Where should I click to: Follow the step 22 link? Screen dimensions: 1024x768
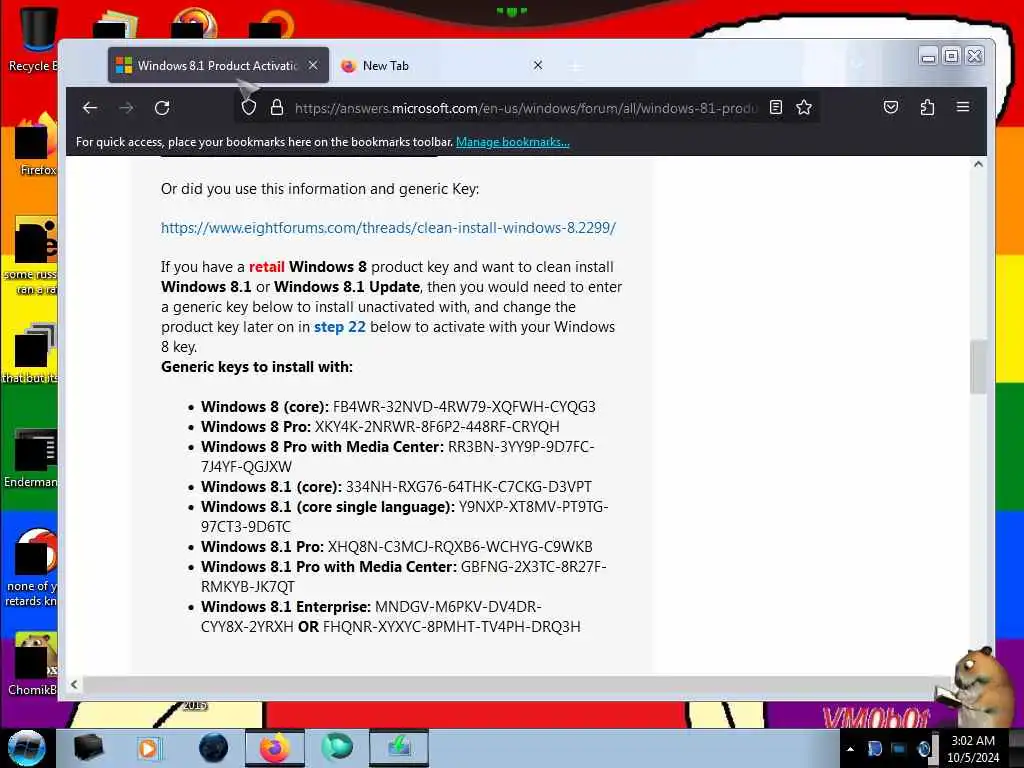click(340, 327)
